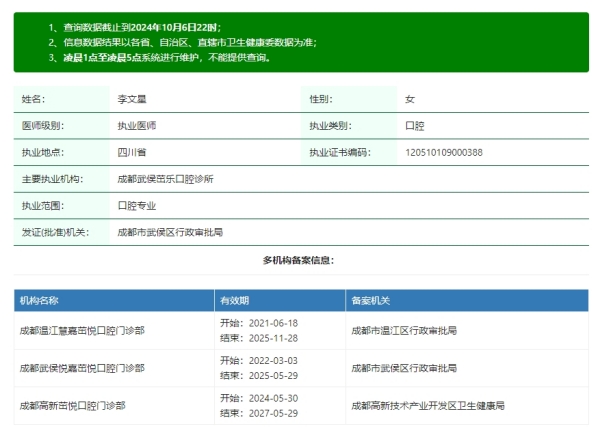Select 成都市武侯区行政审批局 in the filing table
Viewport: 600px width, 435px height.
(x=404, y=368)
